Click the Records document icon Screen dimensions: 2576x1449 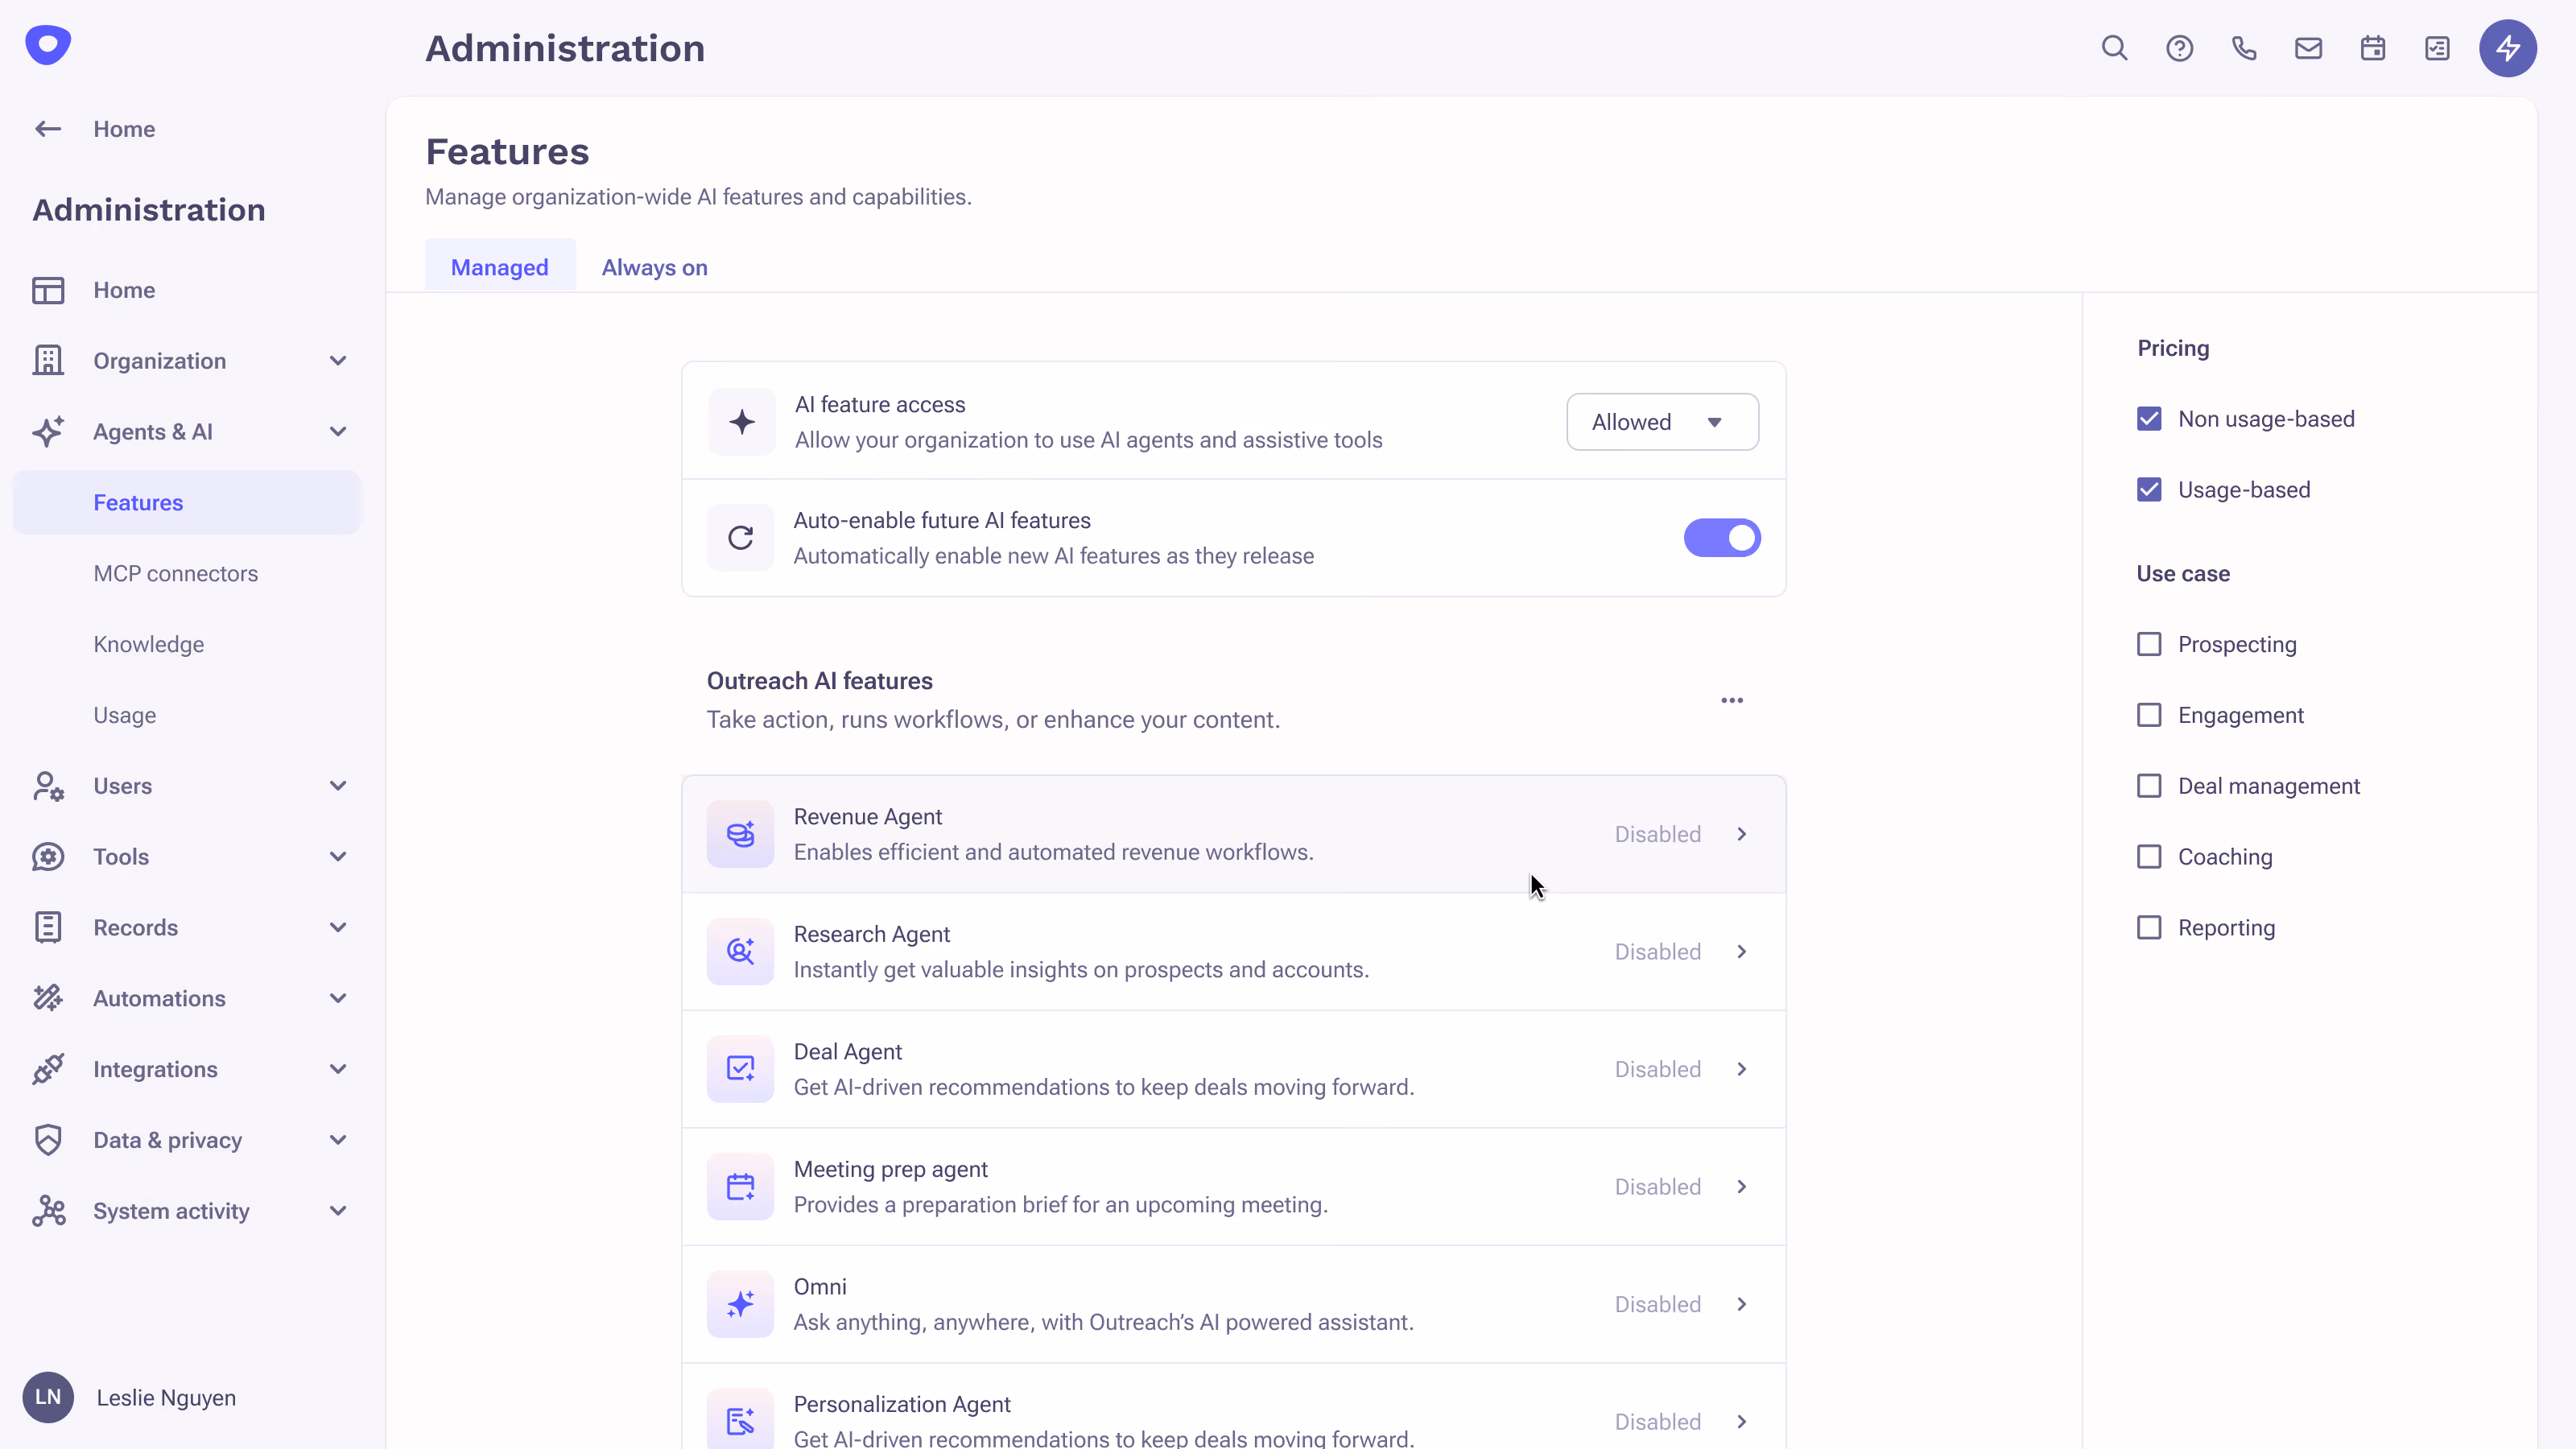[x=48, y=928]
